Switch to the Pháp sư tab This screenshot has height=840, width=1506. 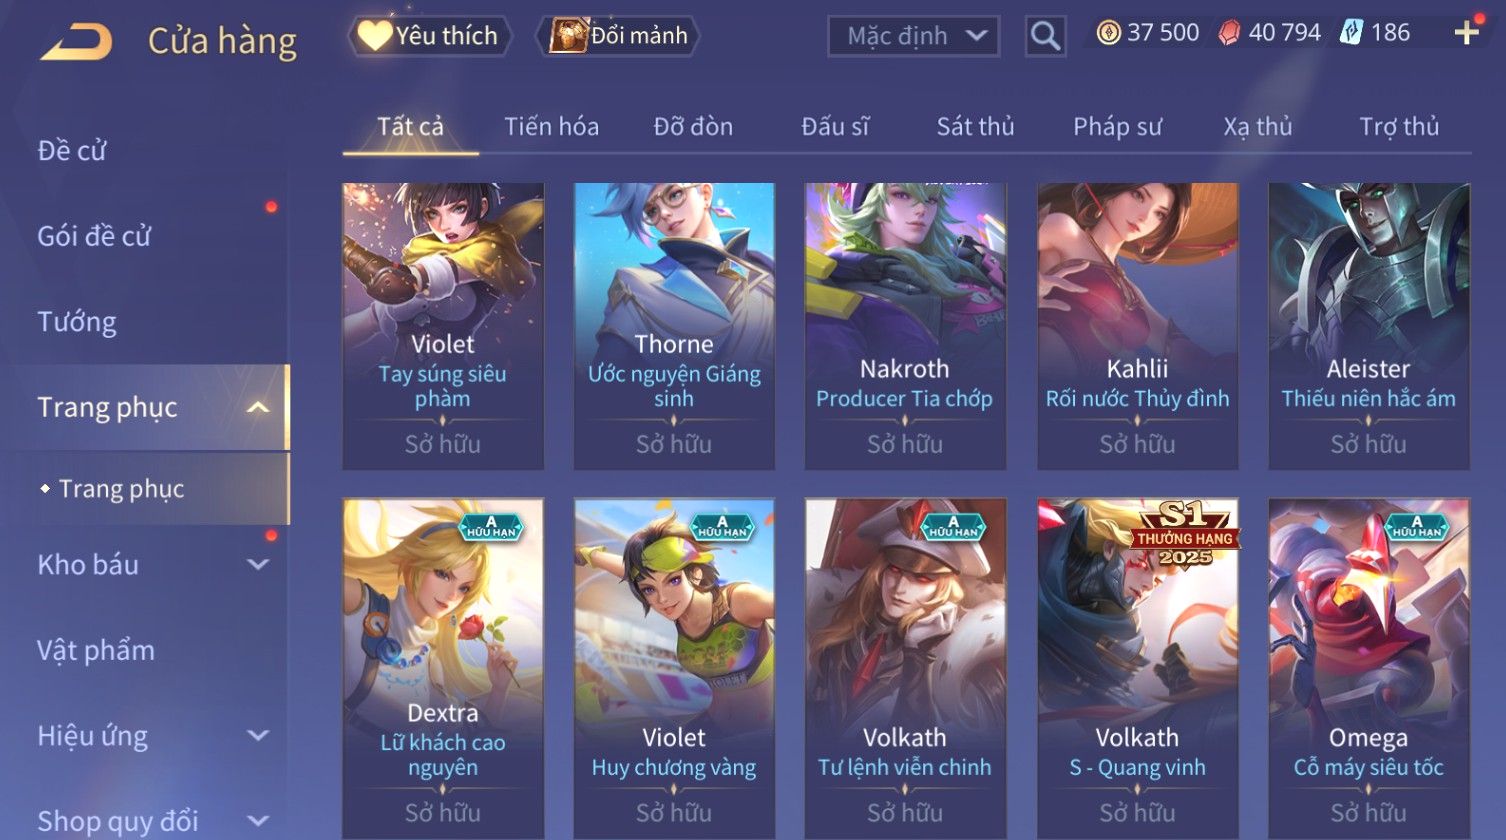coord(1117,127)
